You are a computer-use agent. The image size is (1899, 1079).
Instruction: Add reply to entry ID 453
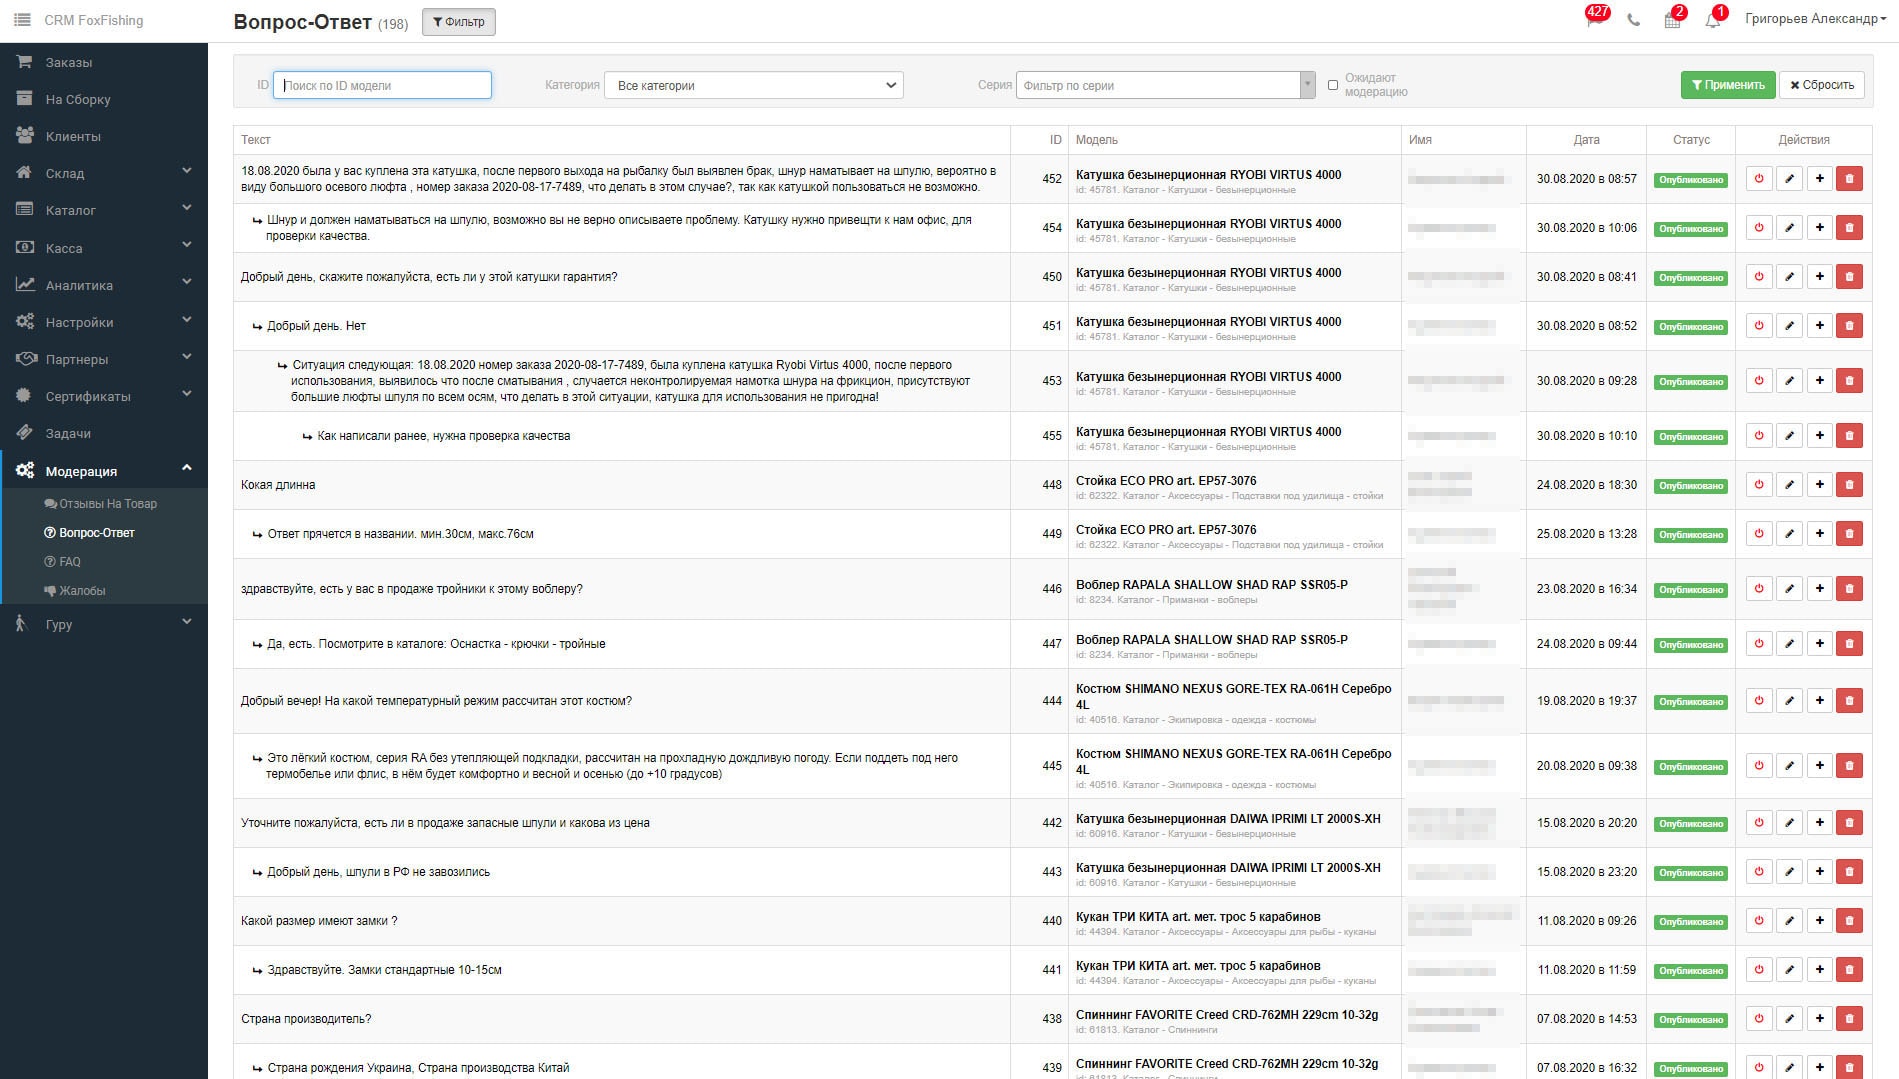point(1819,381)
